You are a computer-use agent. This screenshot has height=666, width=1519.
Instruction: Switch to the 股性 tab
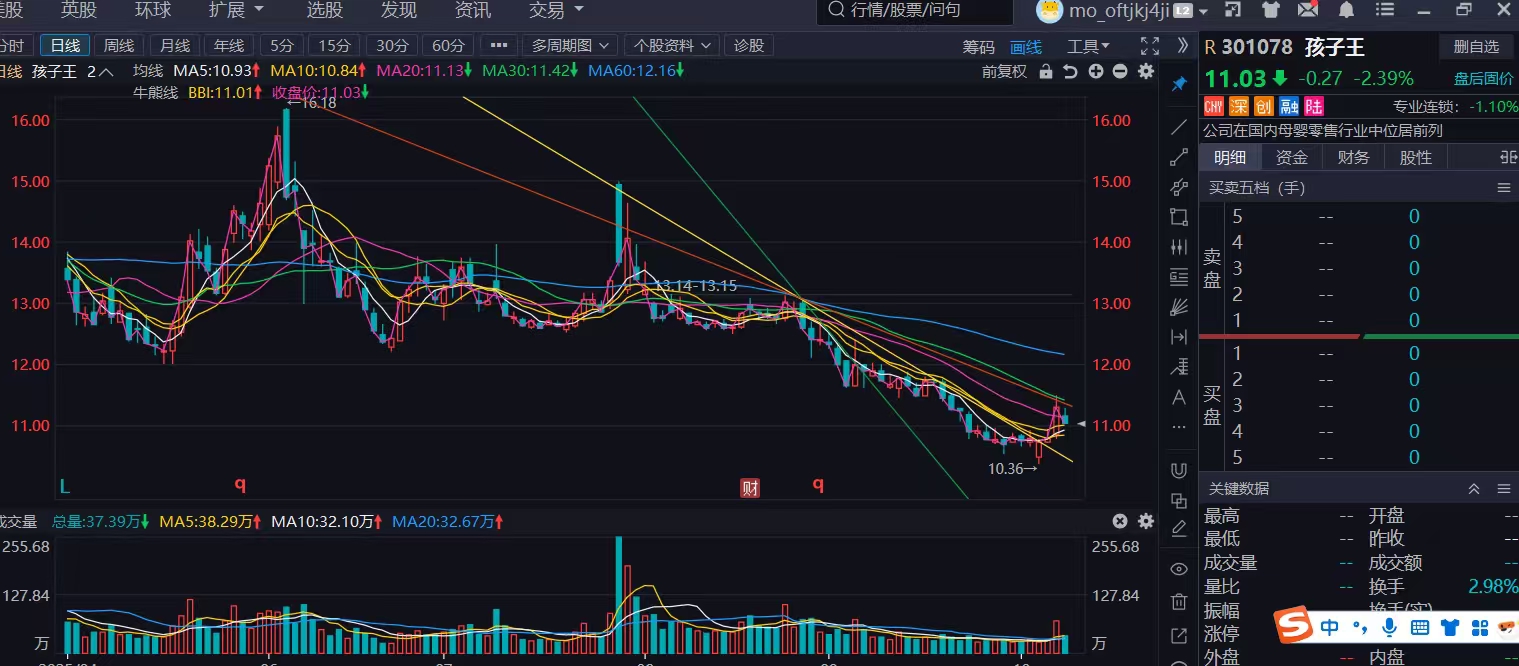tap(1415, 157)
